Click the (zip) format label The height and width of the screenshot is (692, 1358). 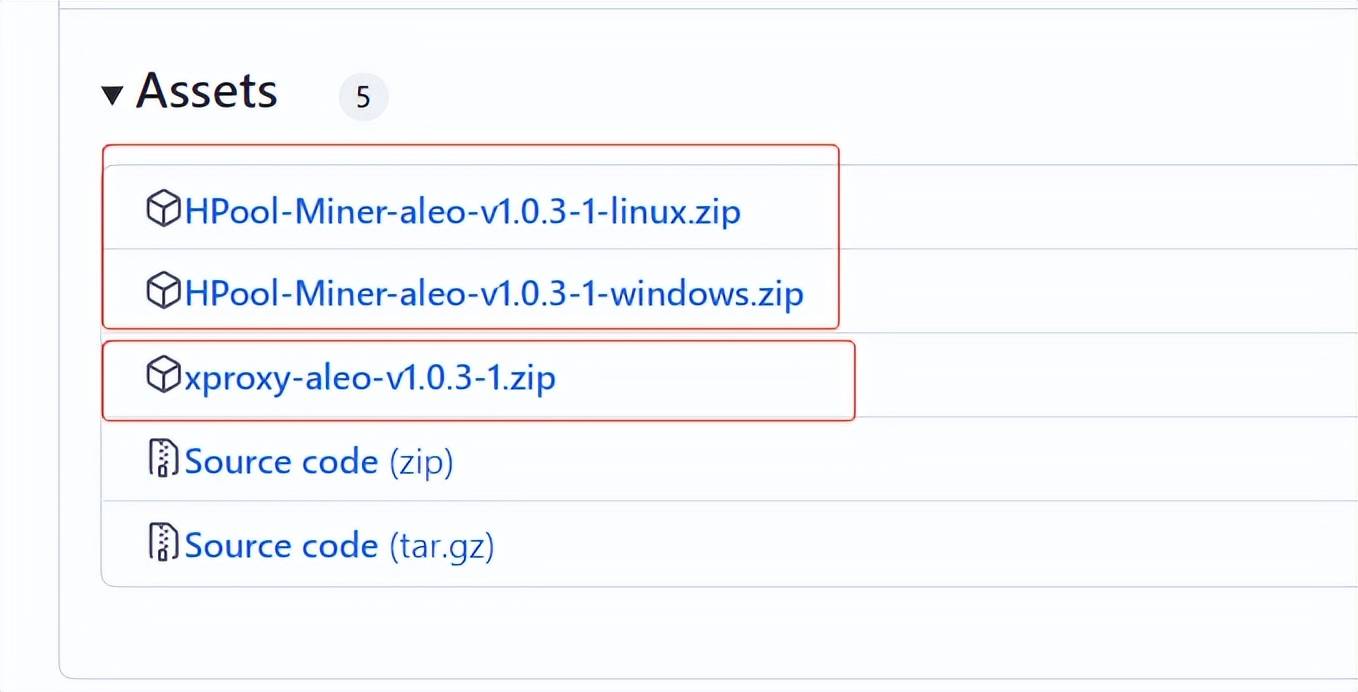[420, 462]
